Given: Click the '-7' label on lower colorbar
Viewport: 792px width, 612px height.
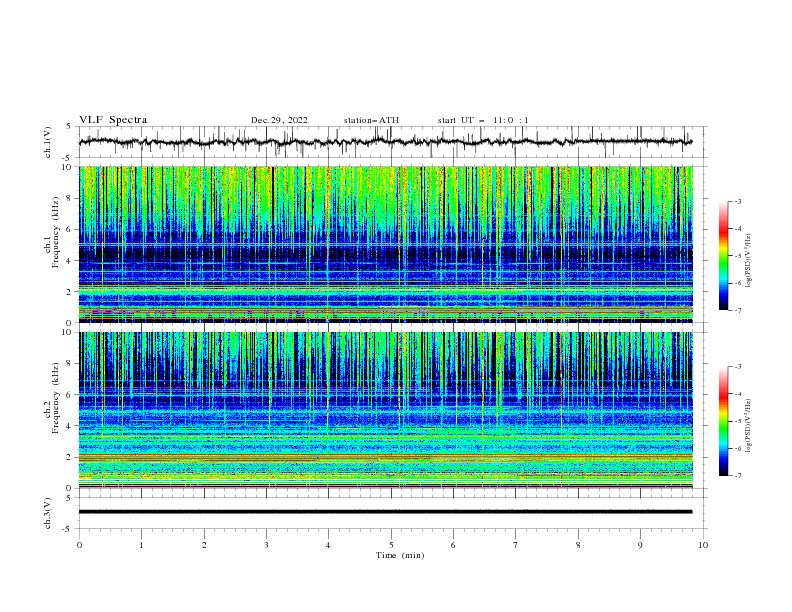Looking at the screenshot, I should [737, 476].
